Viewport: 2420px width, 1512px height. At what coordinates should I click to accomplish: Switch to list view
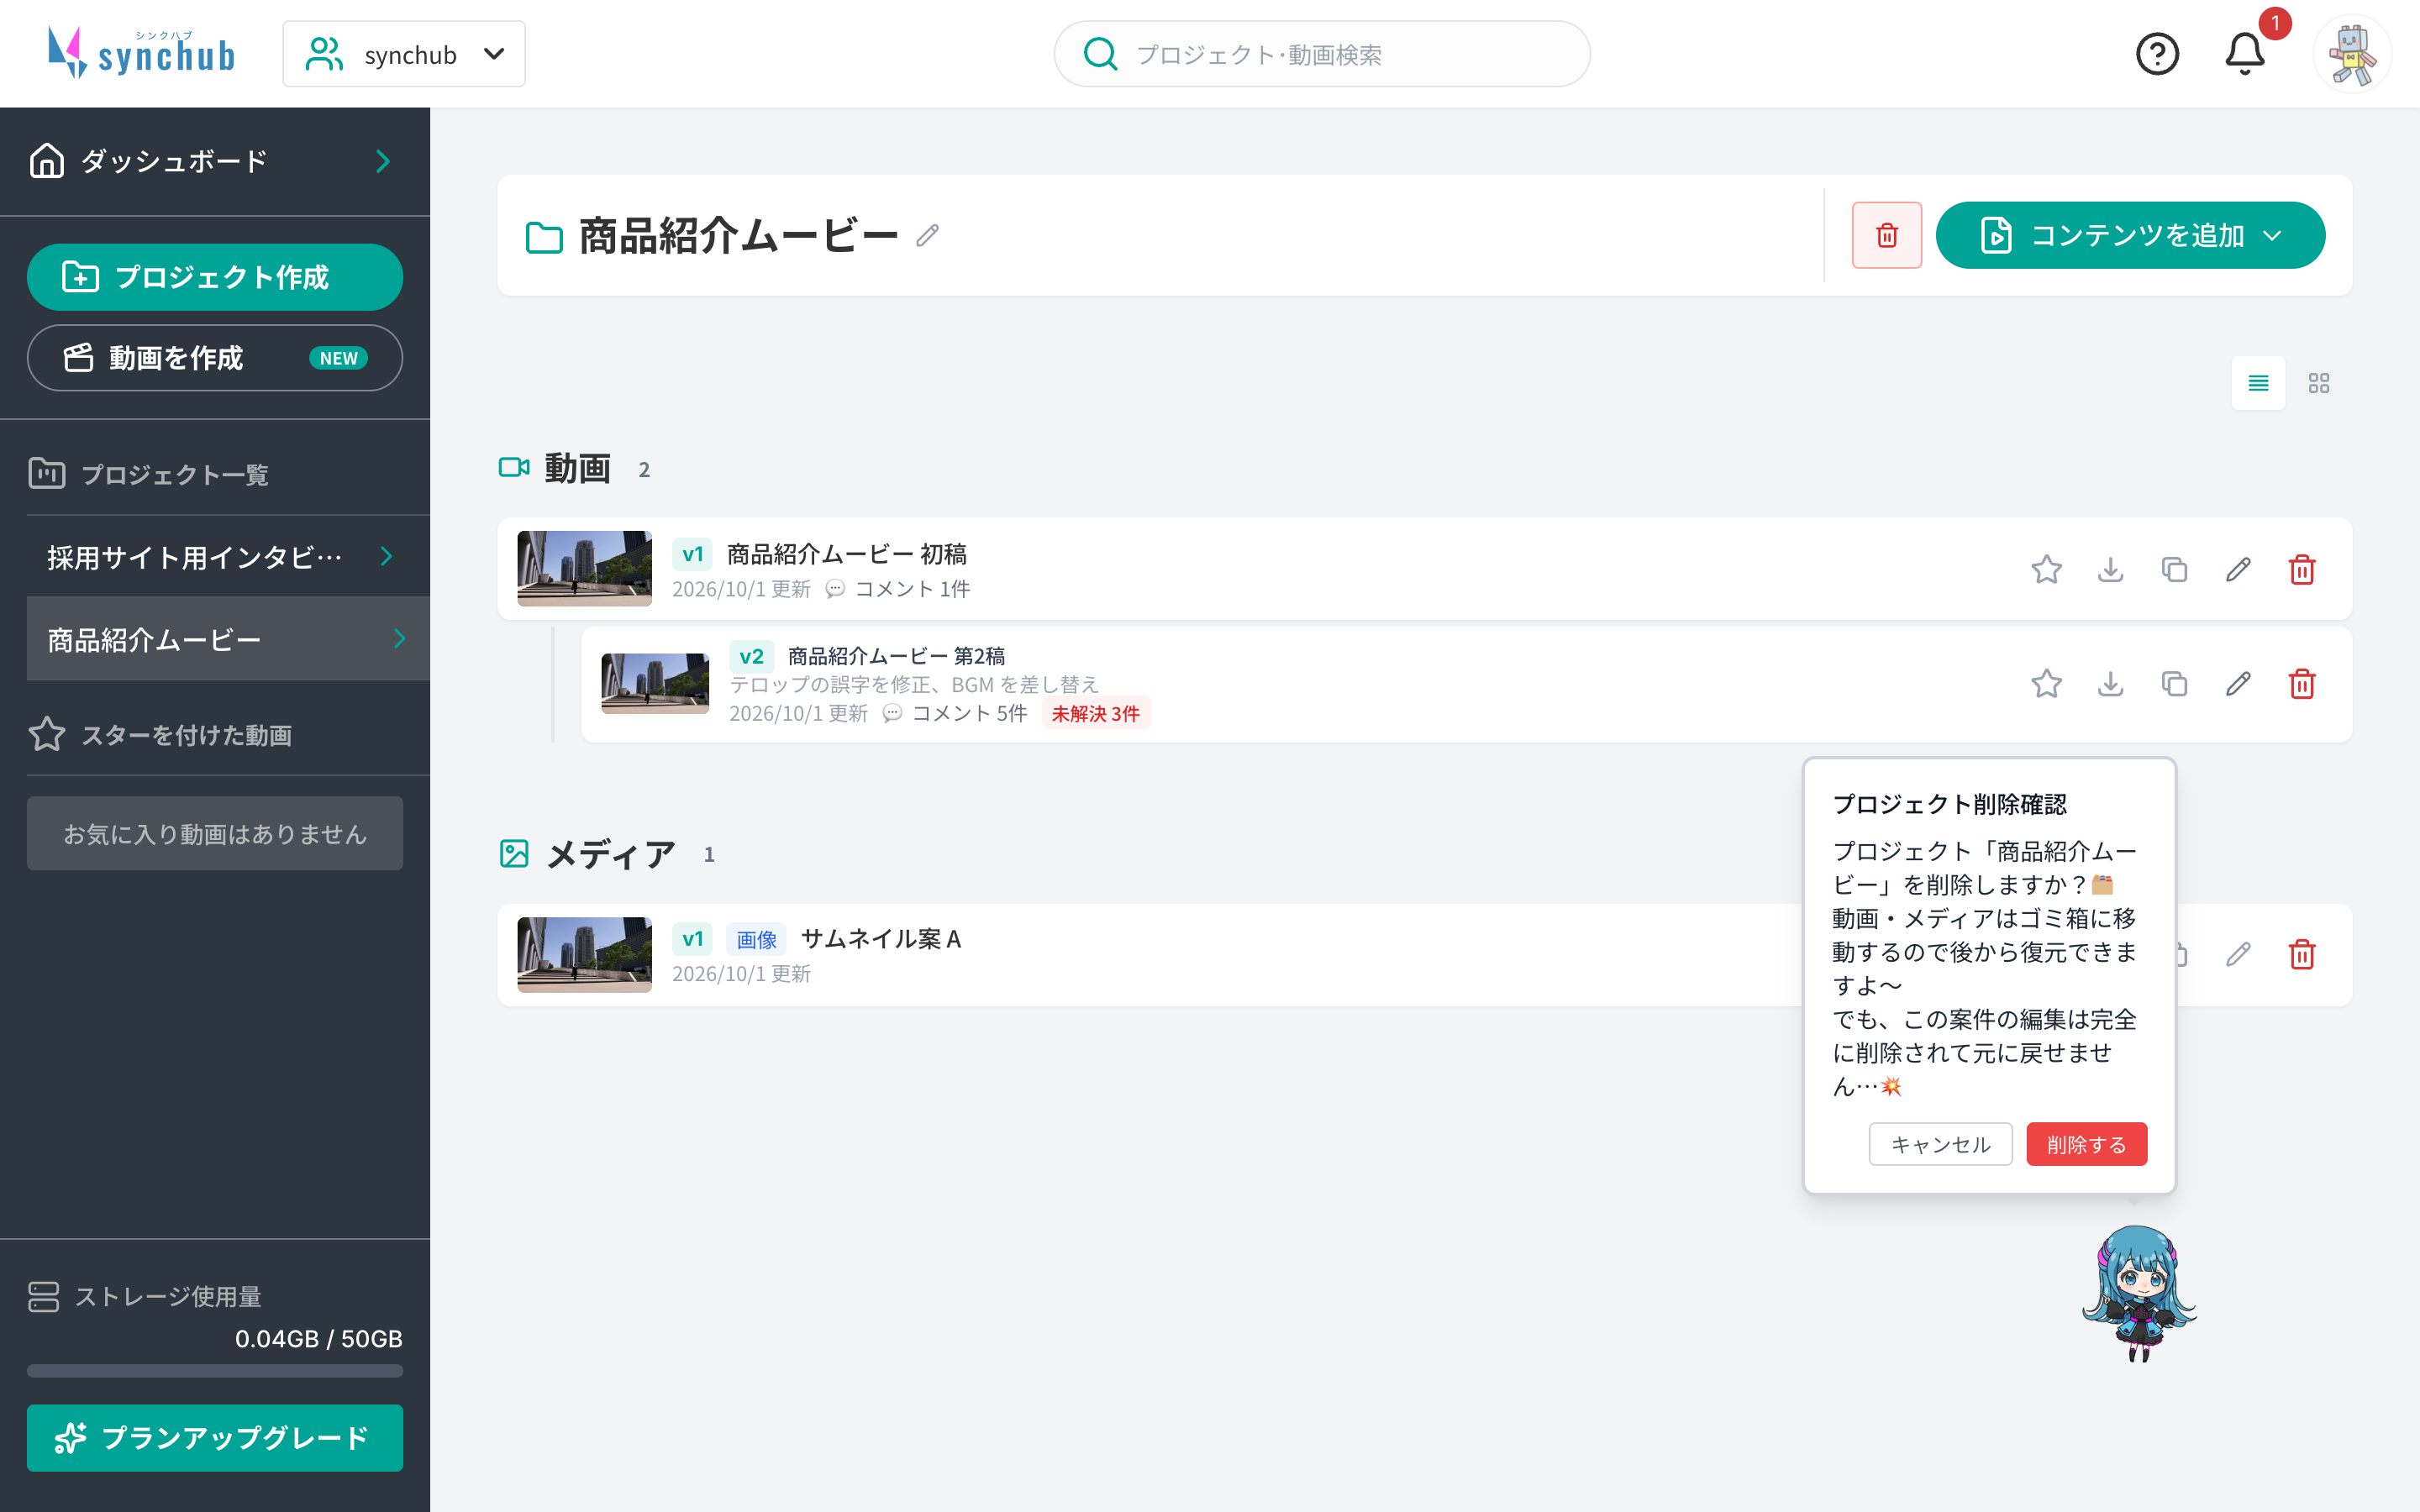click(x=2258, y=383)
